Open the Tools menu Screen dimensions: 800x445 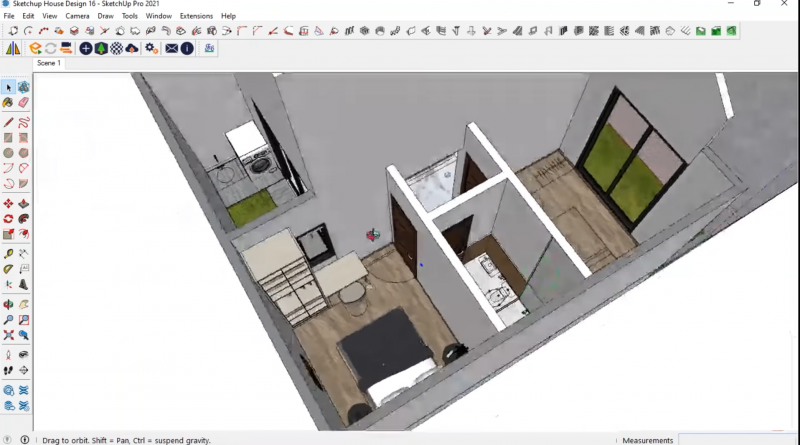(130, 16)
